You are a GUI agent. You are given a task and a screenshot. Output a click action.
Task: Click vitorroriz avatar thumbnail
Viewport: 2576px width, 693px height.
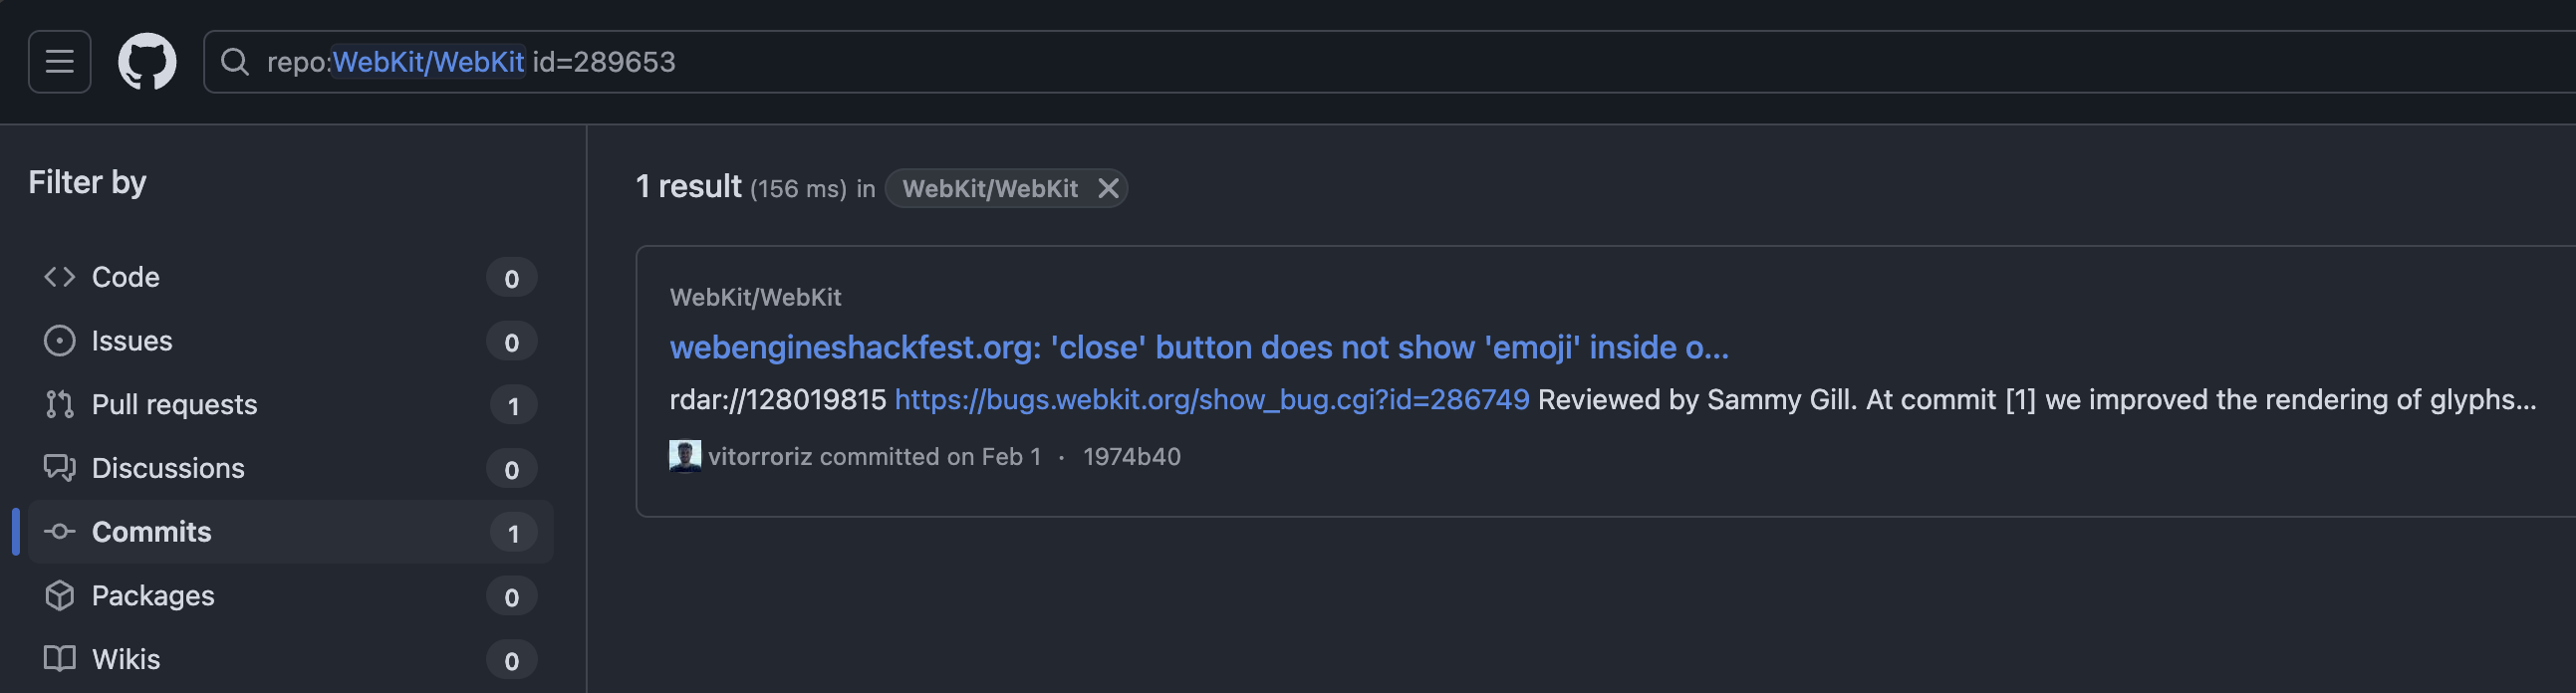[685, 456]
